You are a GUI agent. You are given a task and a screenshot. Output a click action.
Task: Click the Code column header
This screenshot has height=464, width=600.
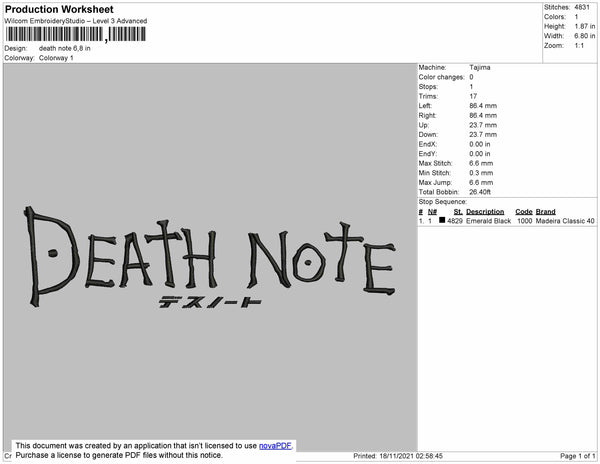[524, 212]
